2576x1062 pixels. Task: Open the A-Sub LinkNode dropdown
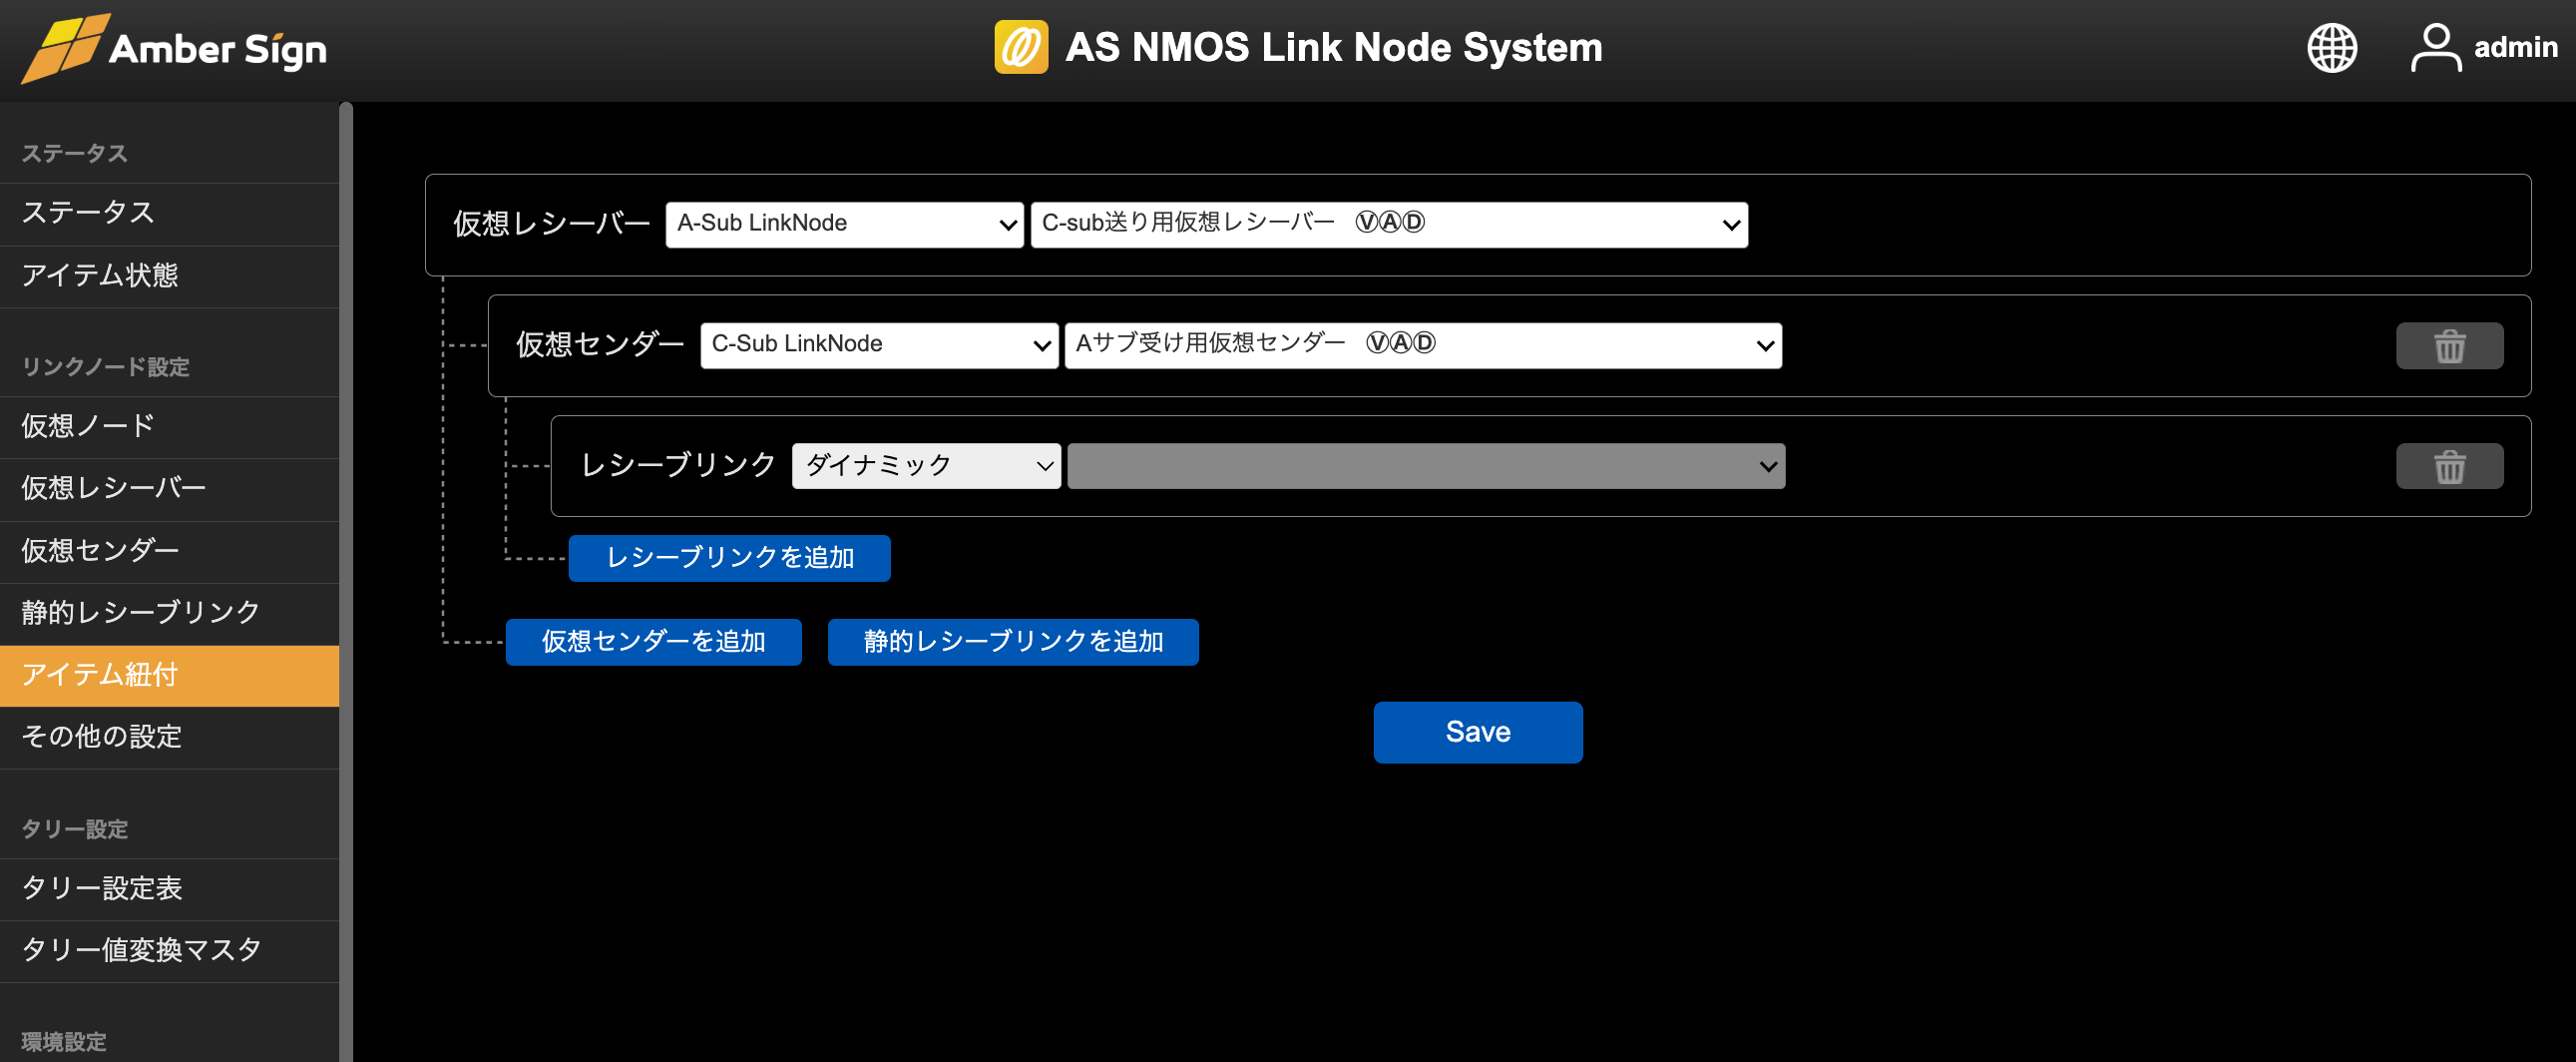844,224
